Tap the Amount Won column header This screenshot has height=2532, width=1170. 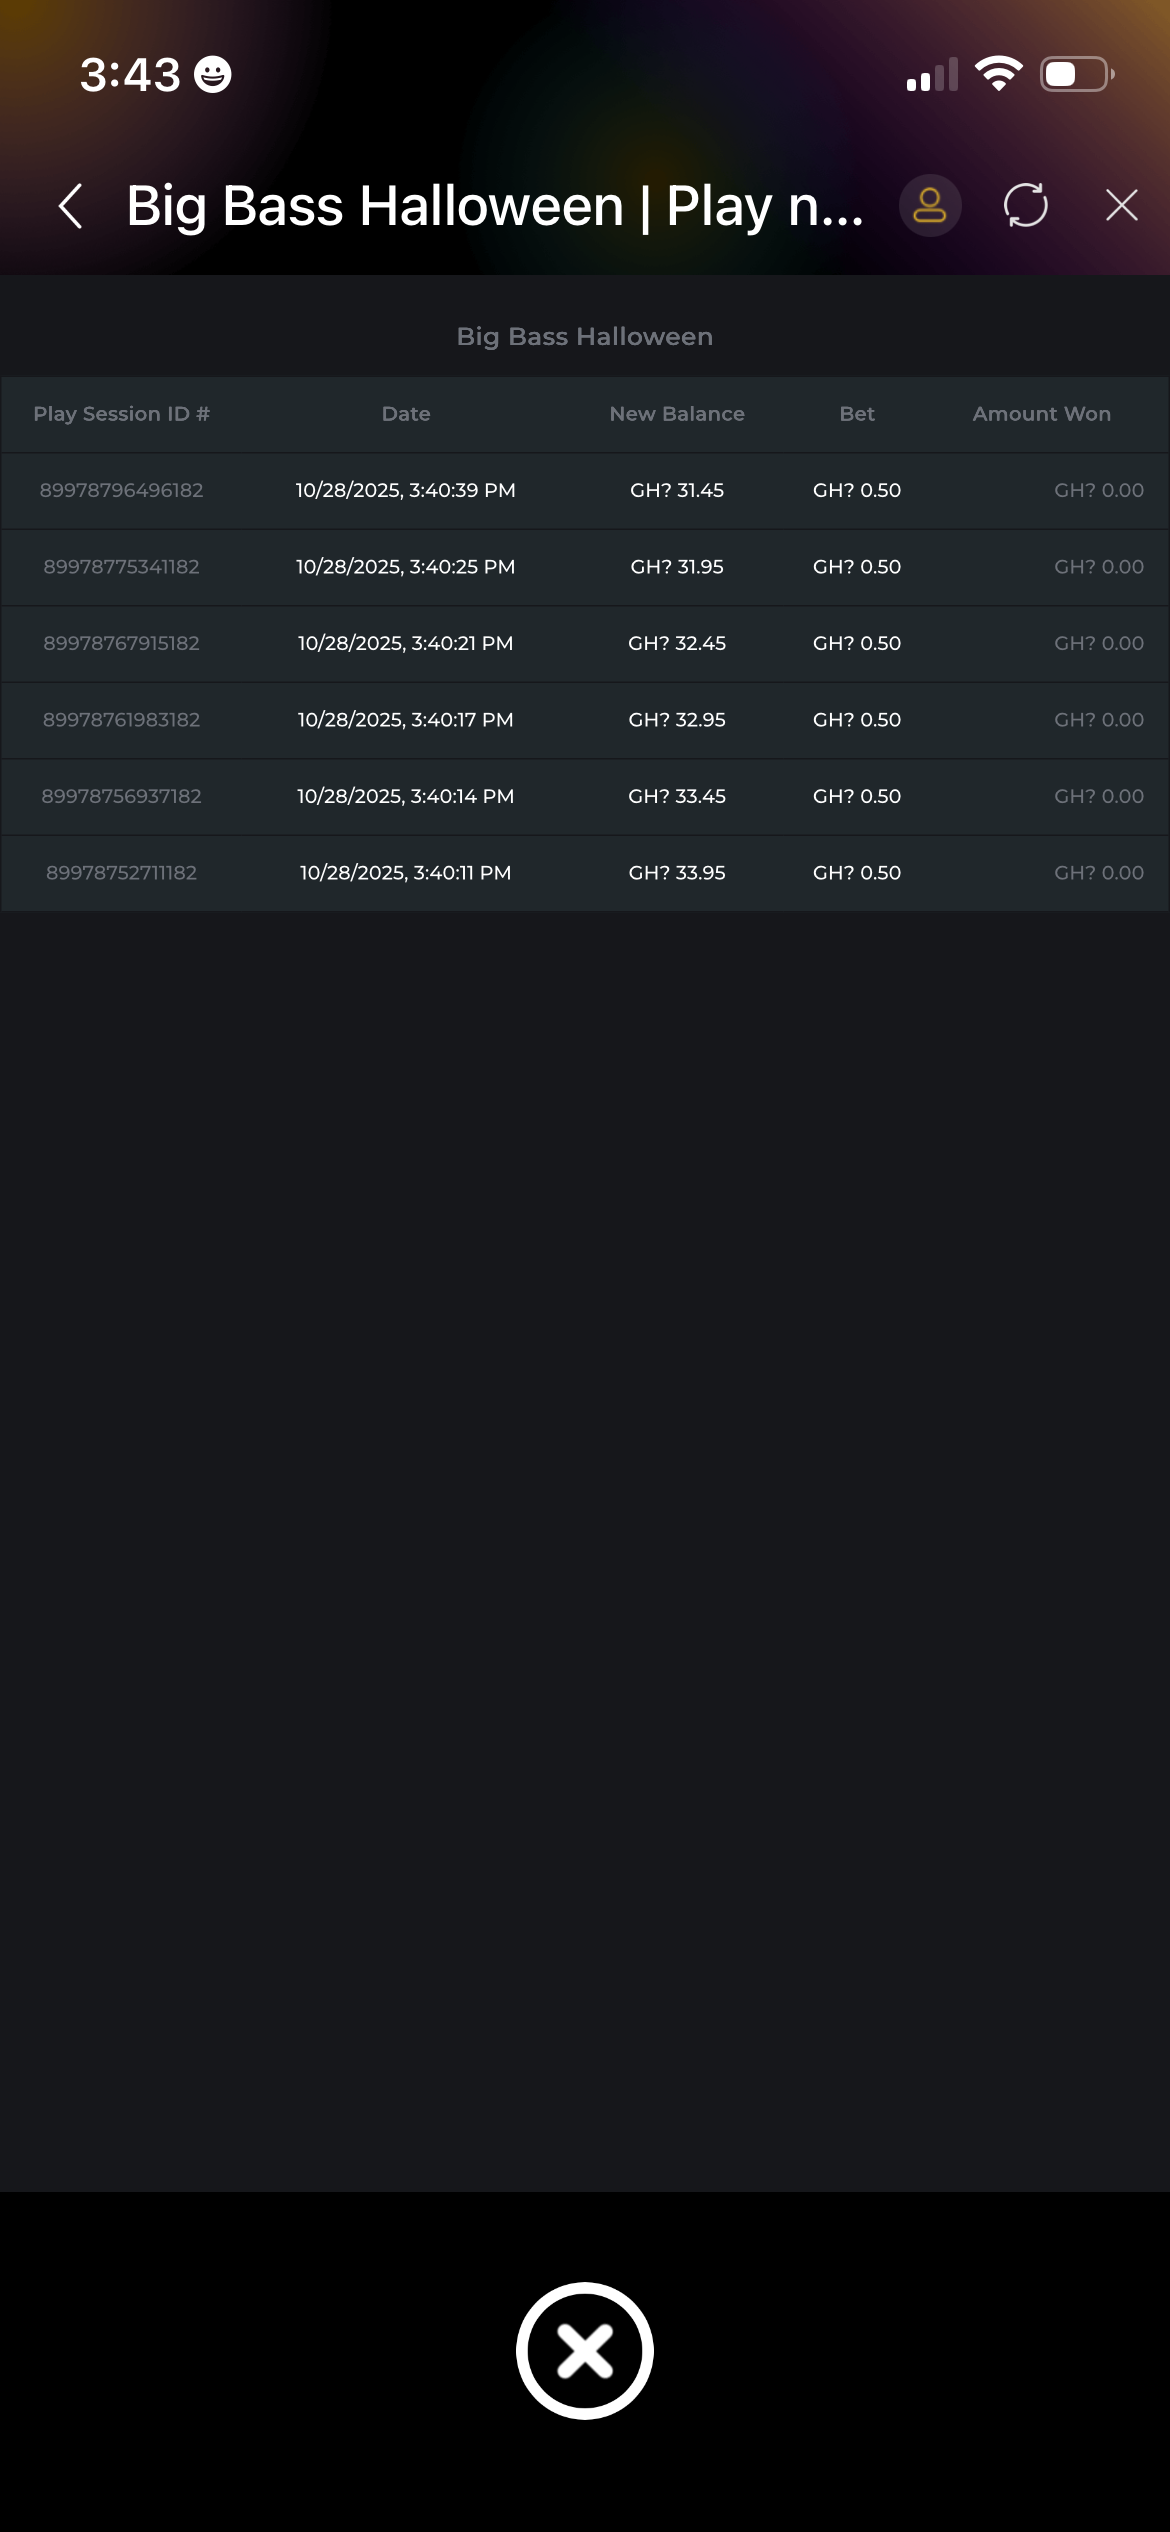[1041, 414]
